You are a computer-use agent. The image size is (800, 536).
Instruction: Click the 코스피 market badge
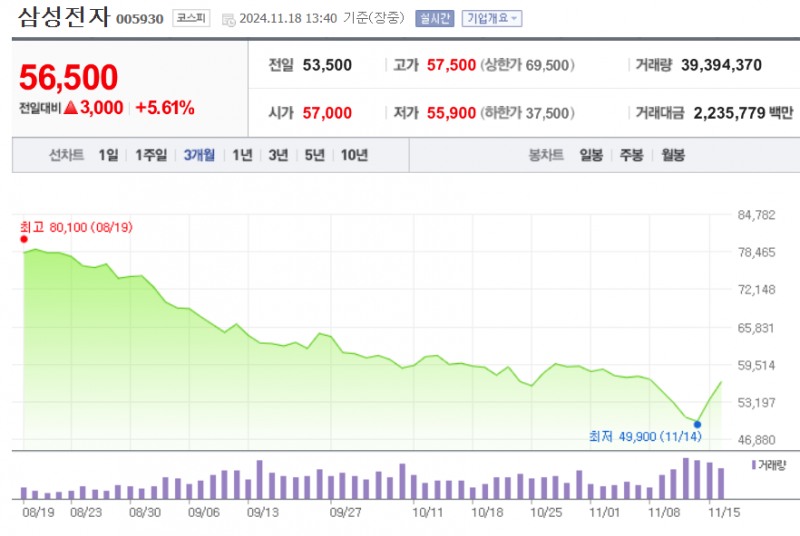[191, 18]
